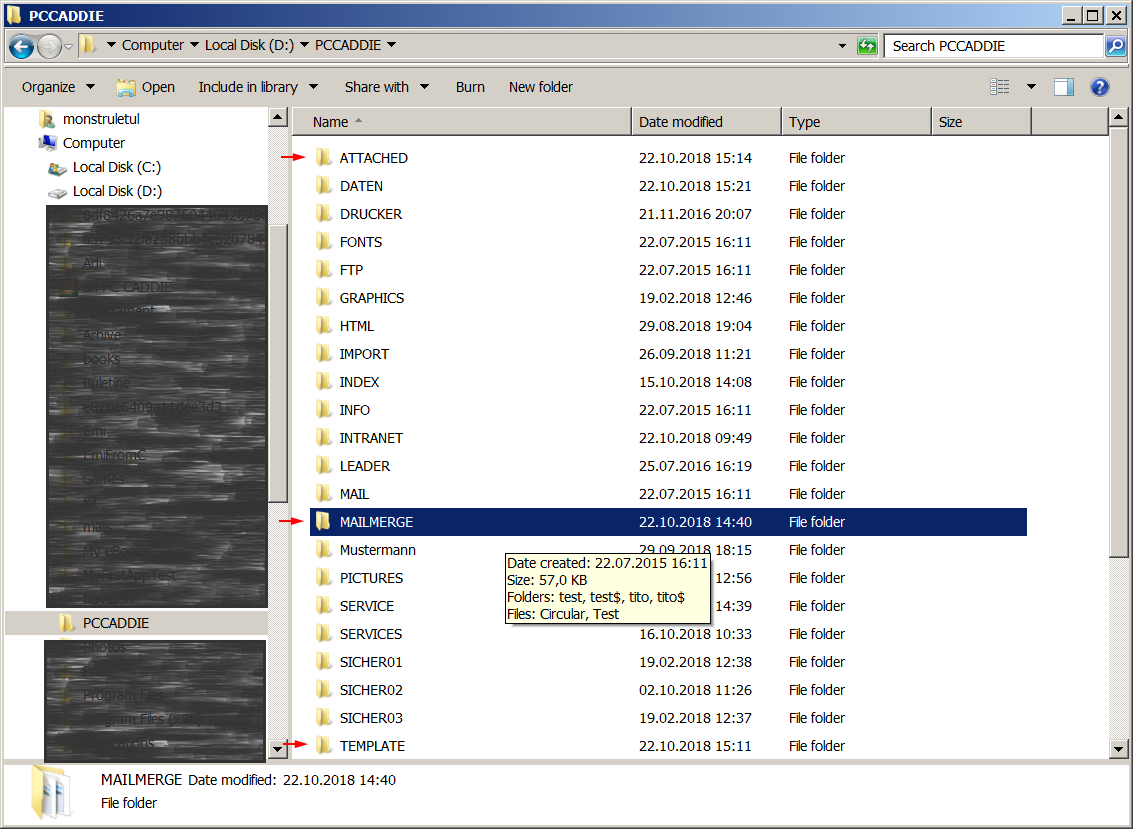
Task: Sort by the Type column header
Action: [x=804, y=122]
